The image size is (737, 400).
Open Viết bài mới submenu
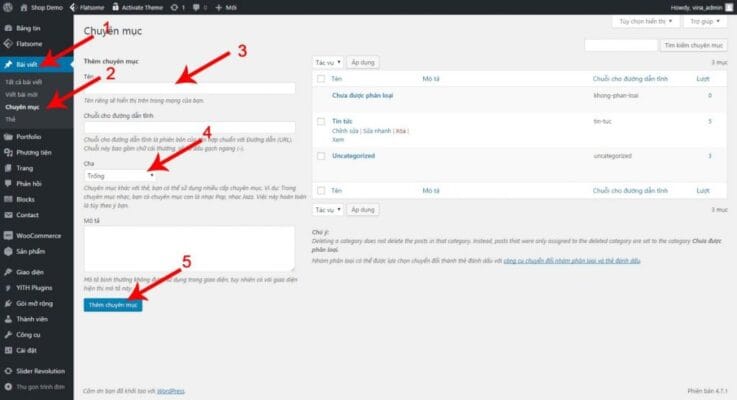pos(22,94)
